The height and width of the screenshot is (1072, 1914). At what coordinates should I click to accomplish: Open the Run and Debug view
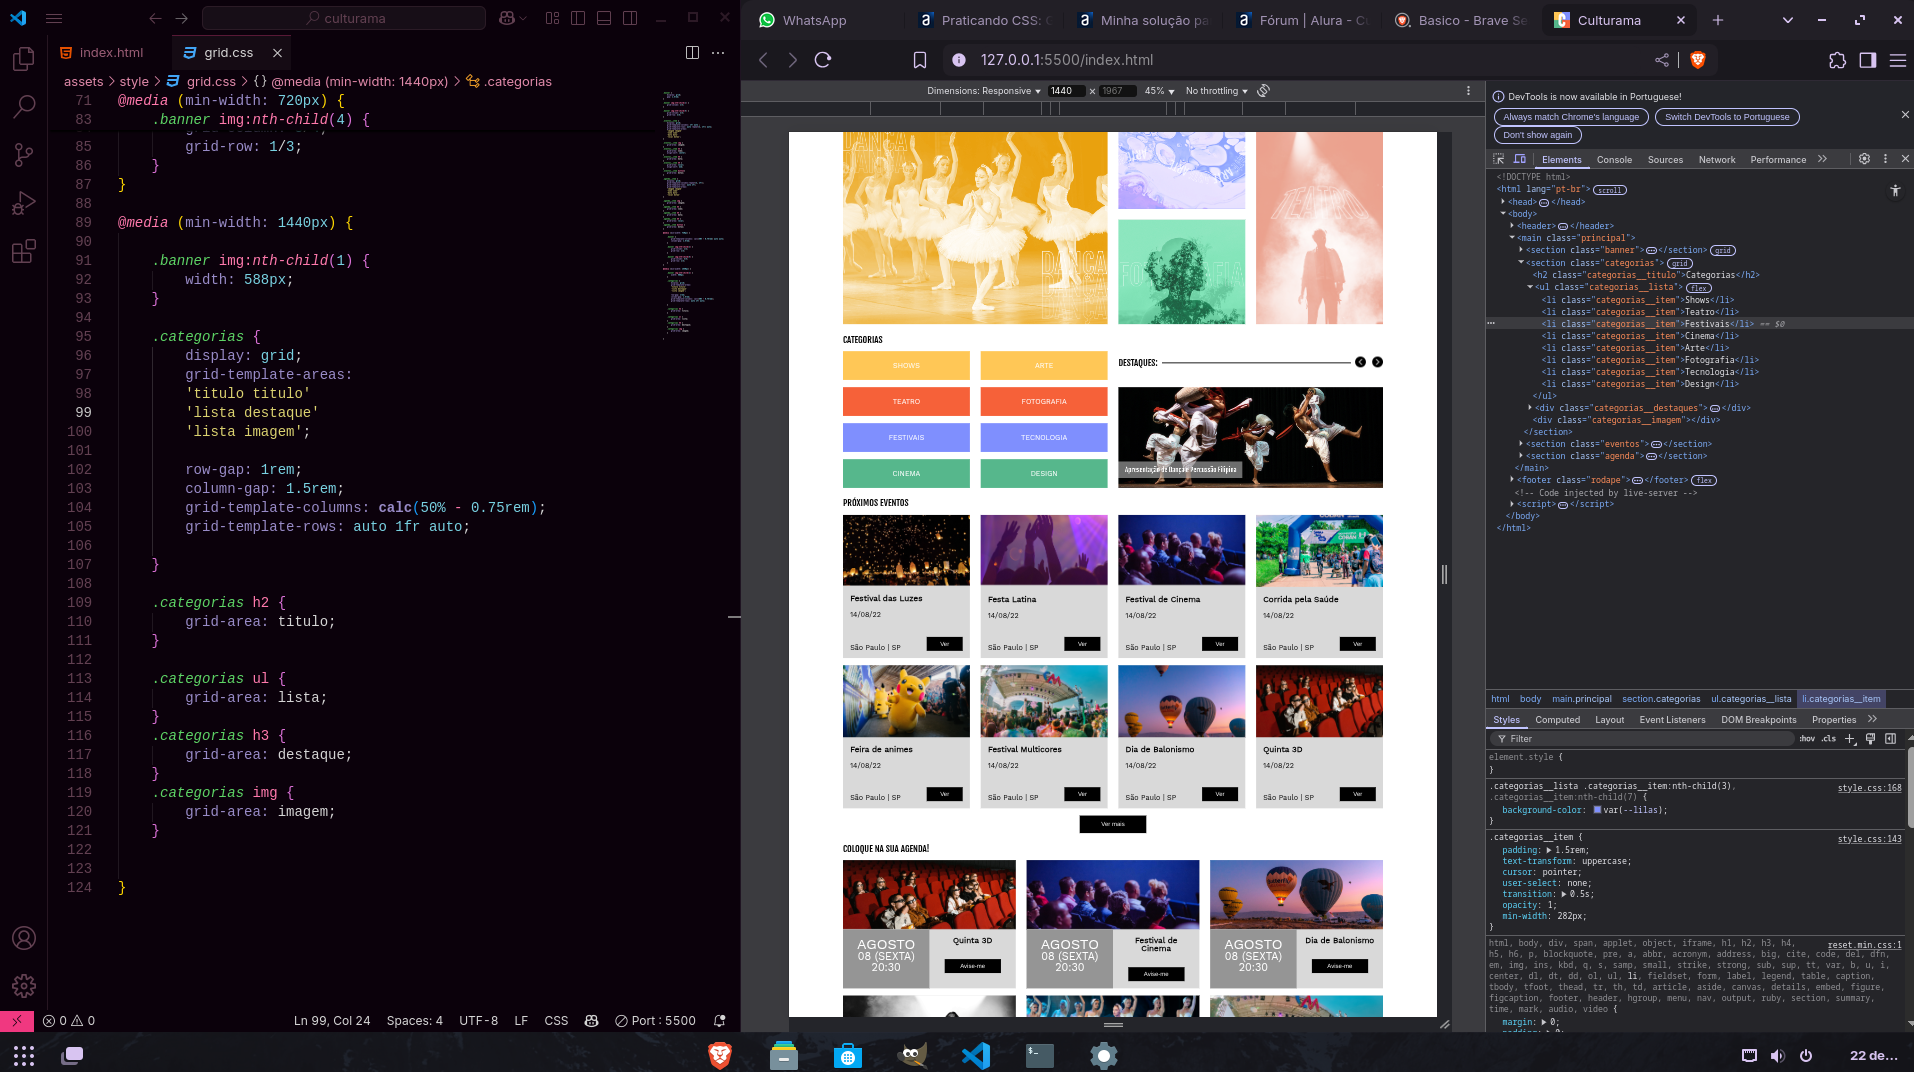pos(24,203)
